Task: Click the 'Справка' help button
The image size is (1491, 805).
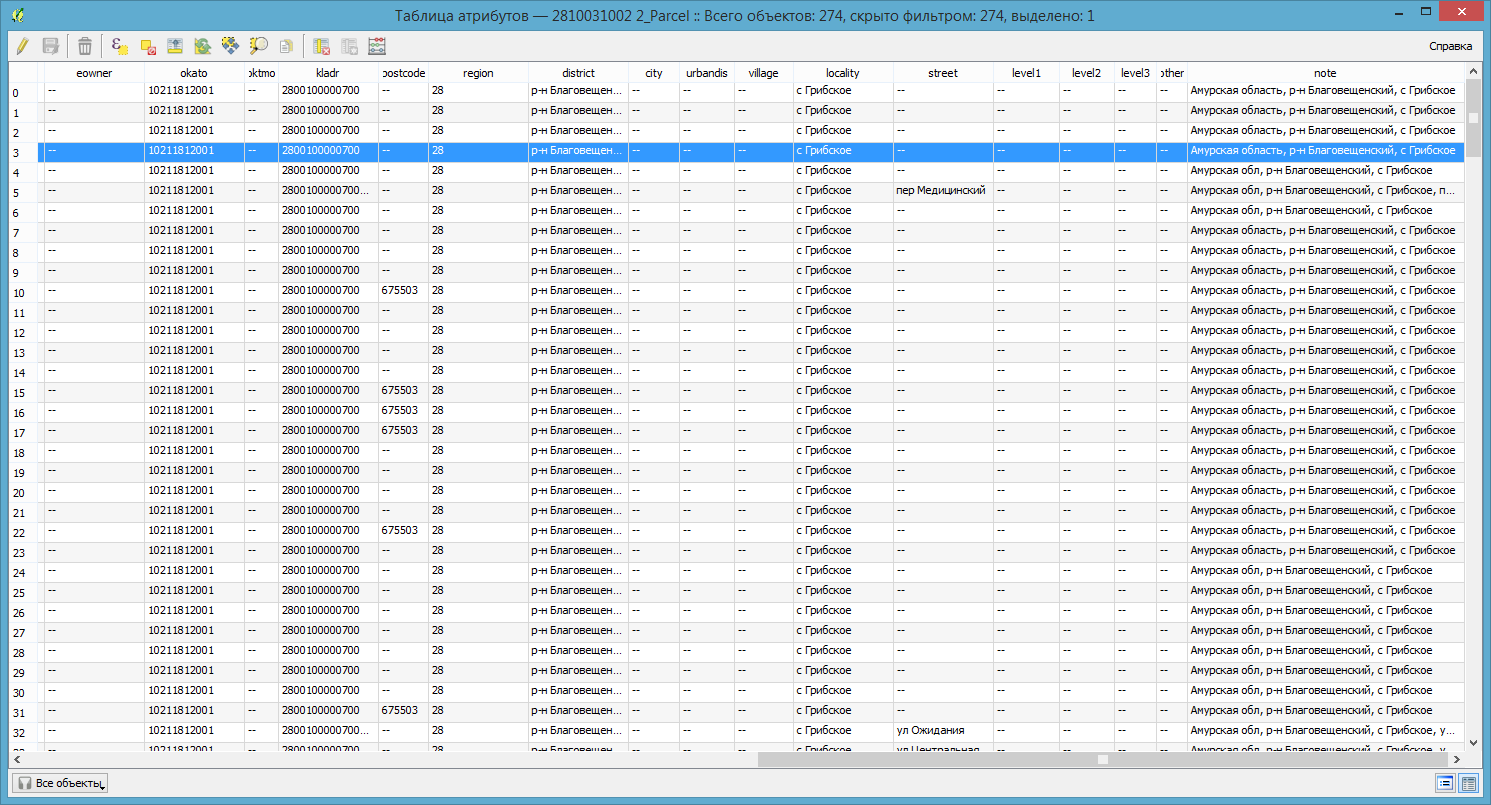Action: (1450, 46)
